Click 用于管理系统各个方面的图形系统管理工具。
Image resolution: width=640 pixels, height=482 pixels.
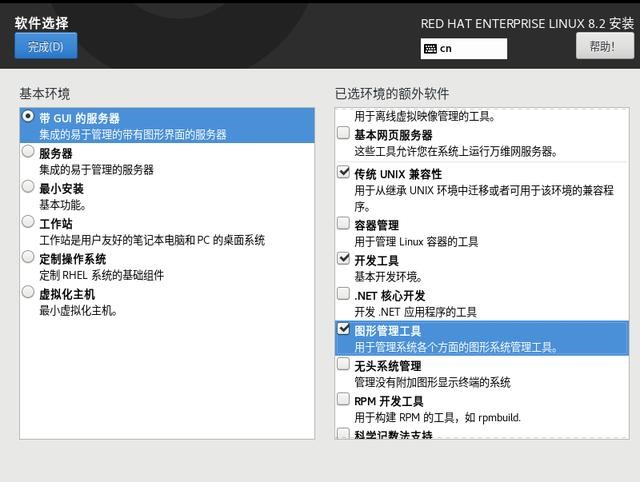pos(456,347)
